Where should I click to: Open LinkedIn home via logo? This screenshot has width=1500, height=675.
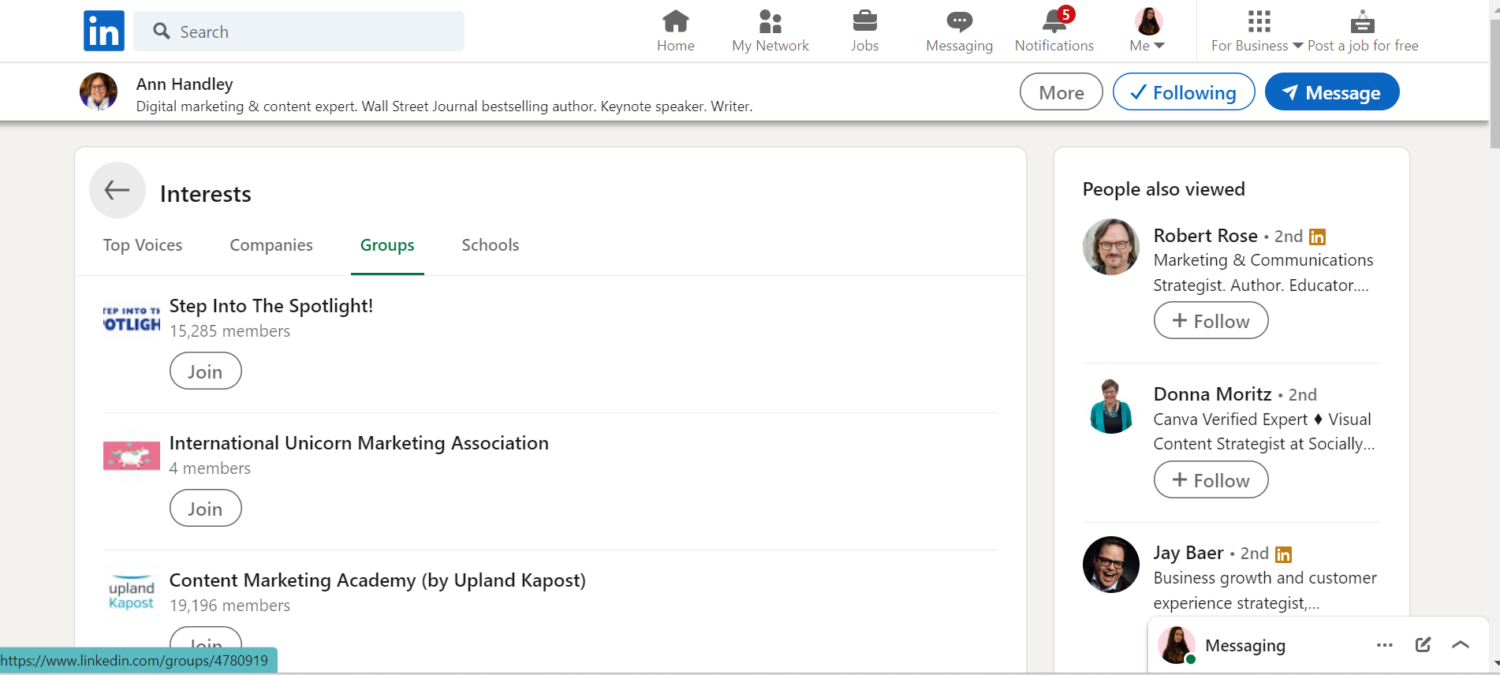click(x=103, y=31)
